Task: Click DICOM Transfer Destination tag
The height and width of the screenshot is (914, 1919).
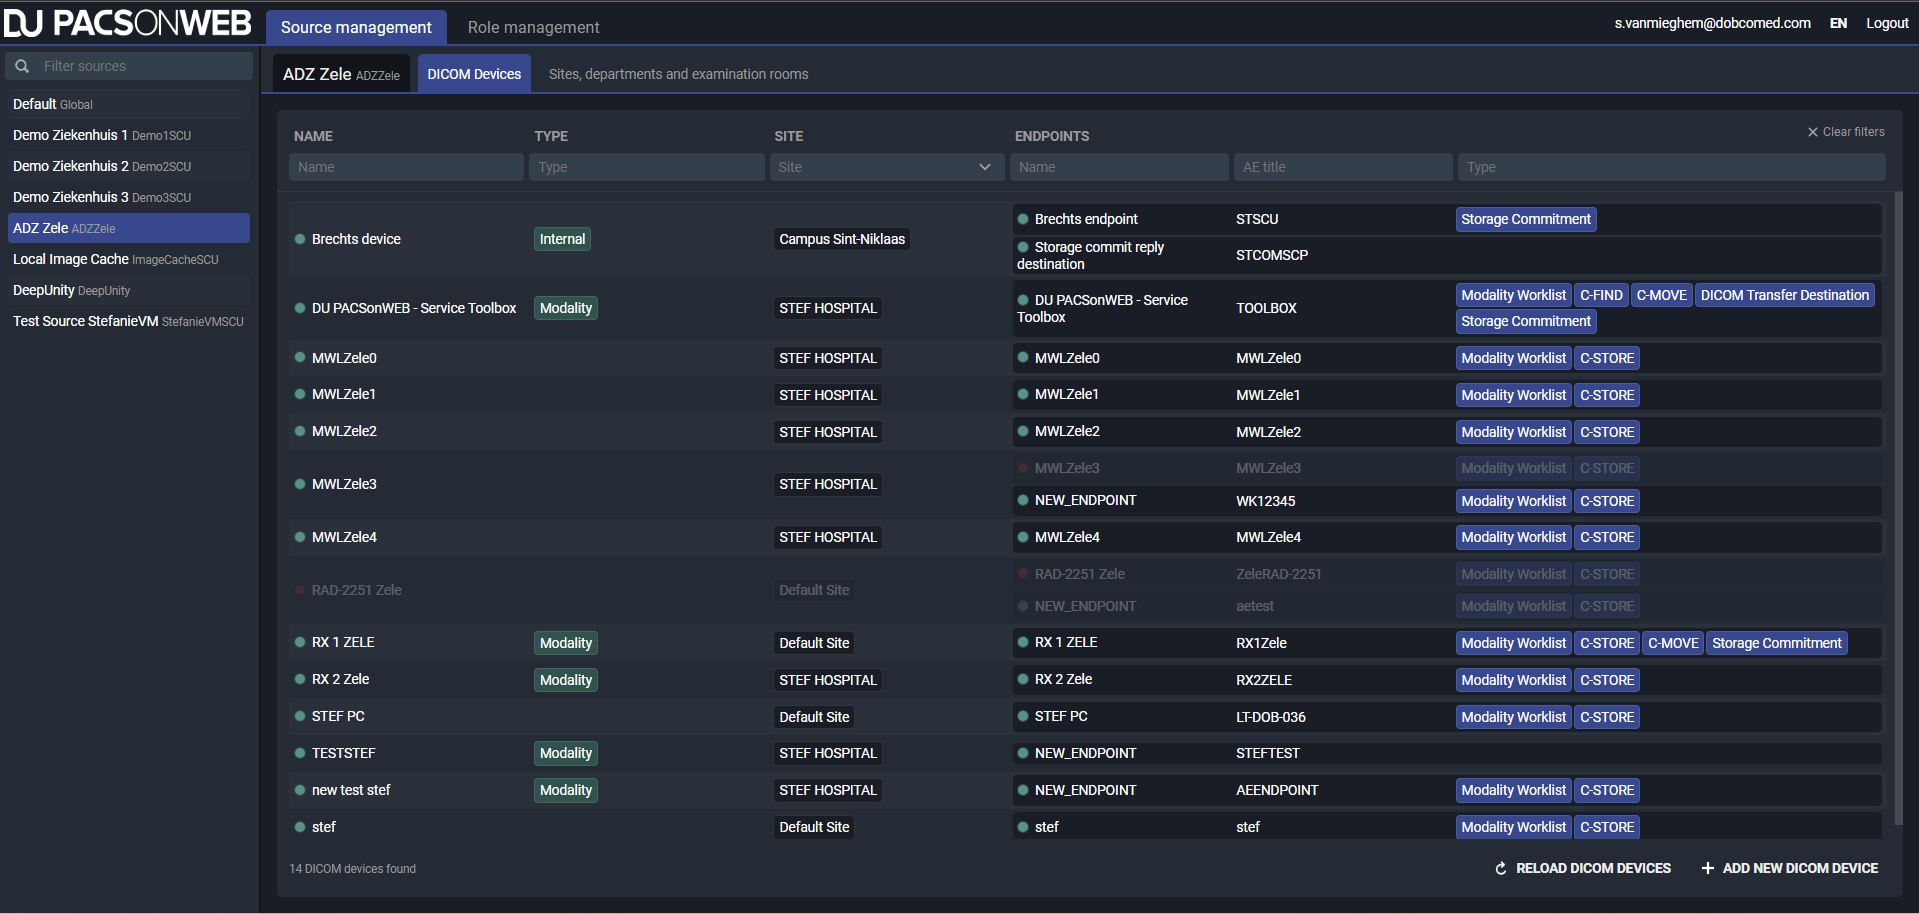Action: click(1784, 295)
